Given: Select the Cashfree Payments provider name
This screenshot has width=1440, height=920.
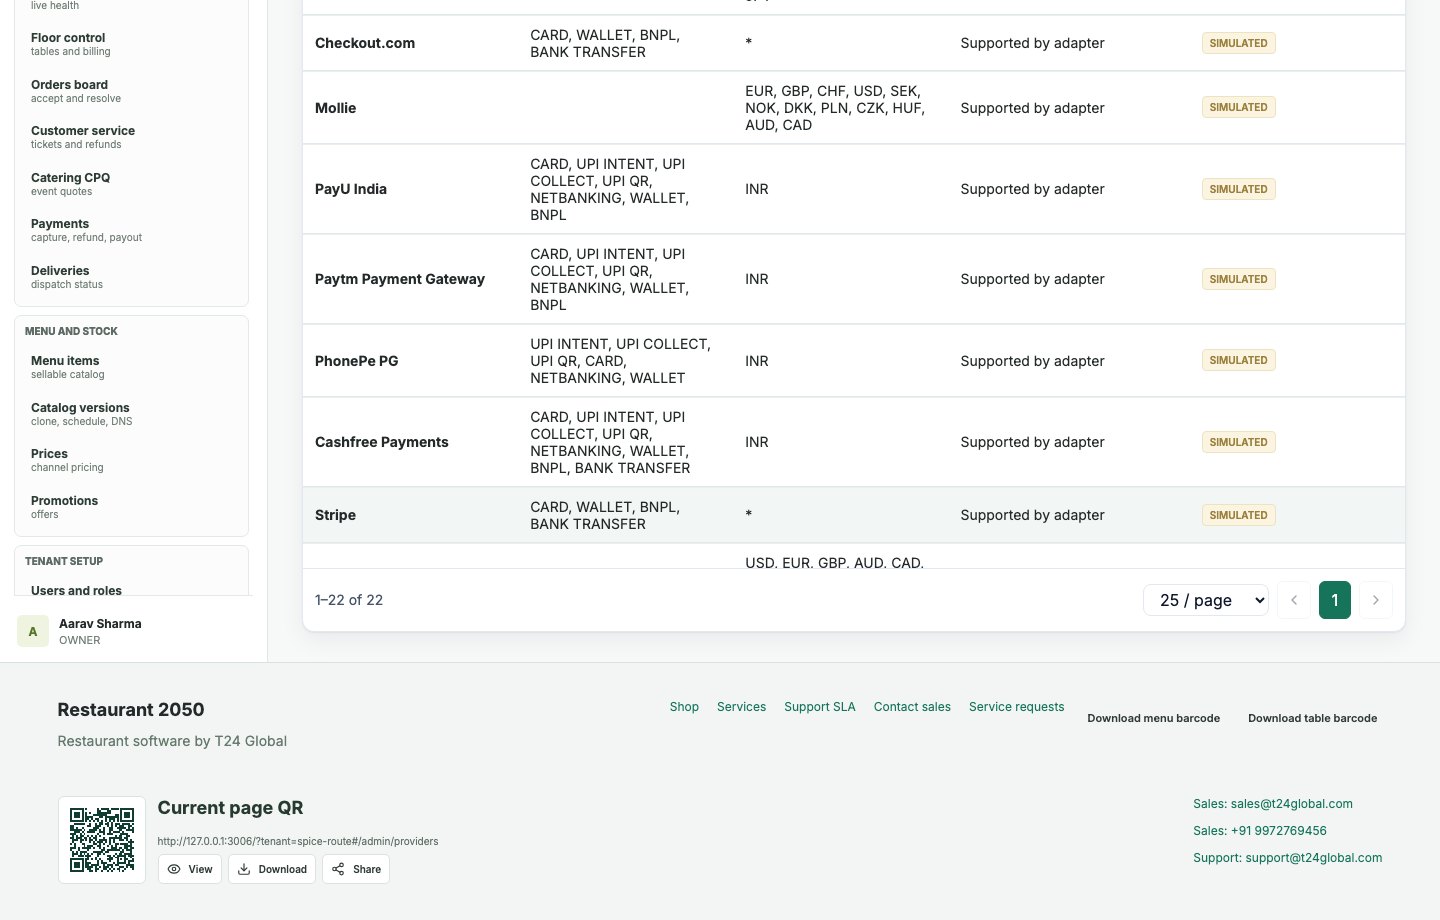Looking at the screenshot, I should pyautogui.click(x=382, y=442).
